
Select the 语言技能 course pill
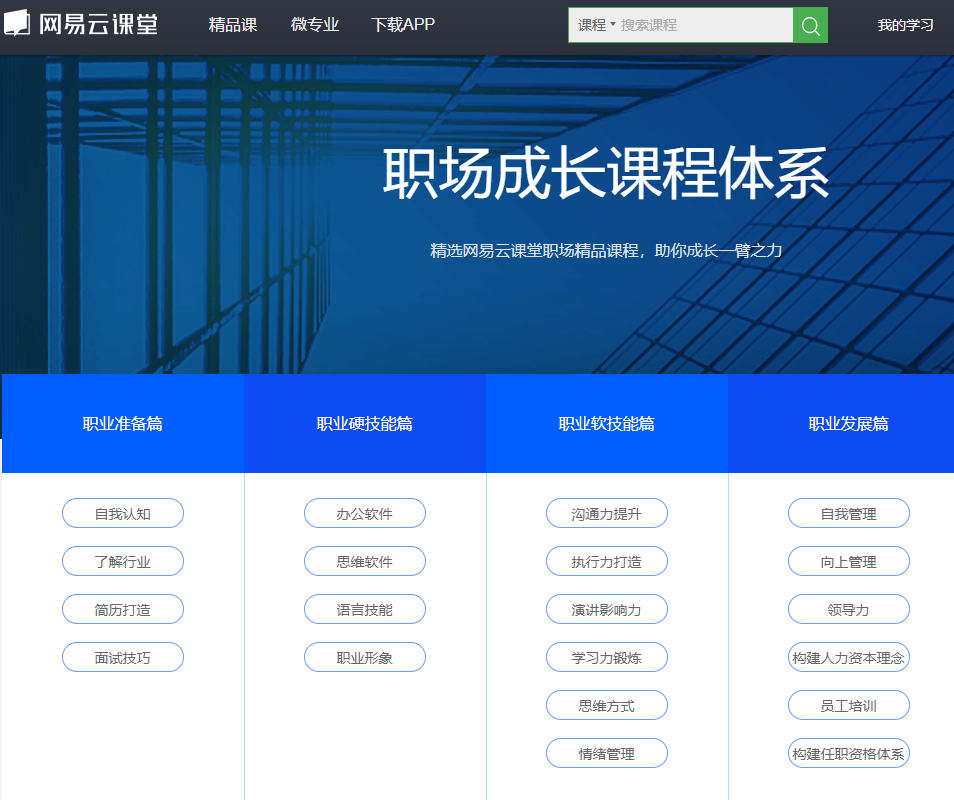364,609
